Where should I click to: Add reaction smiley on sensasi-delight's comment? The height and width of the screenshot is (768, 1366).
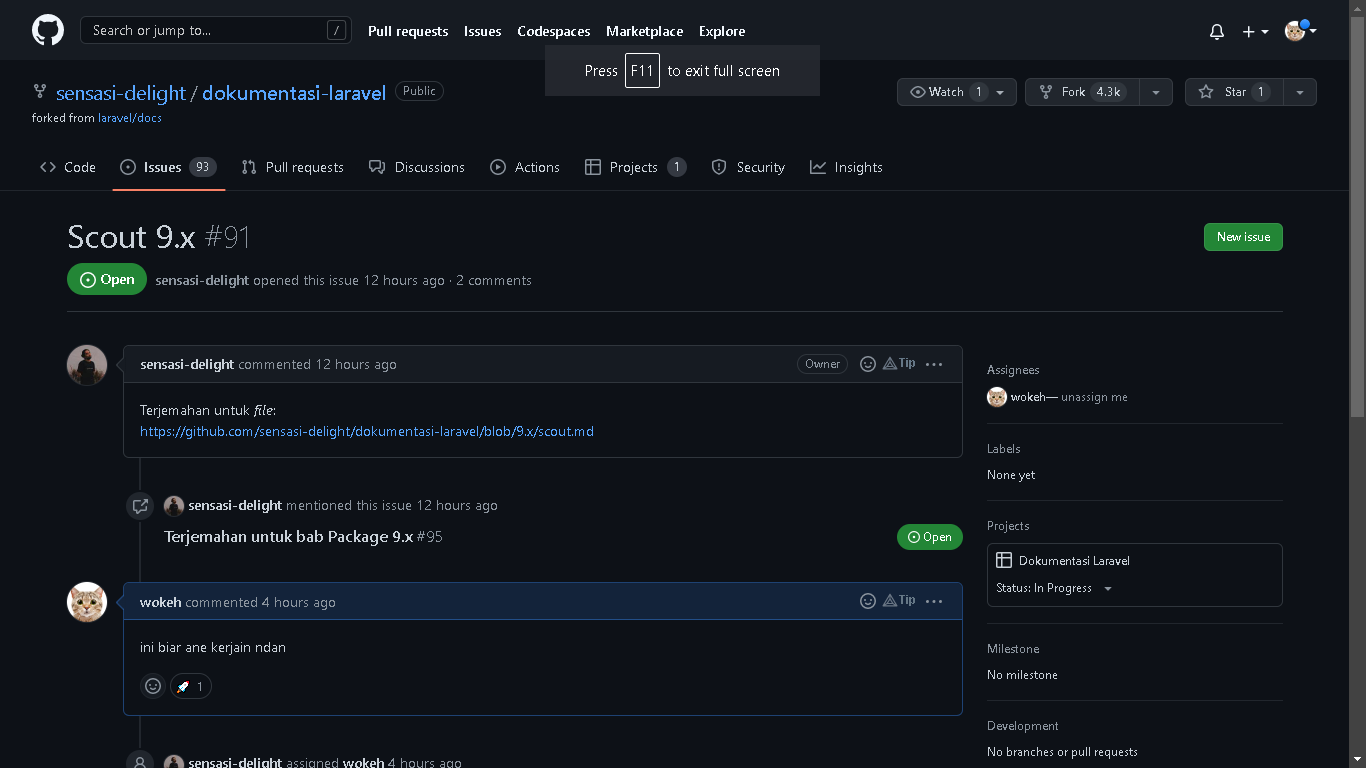(868, 364)
